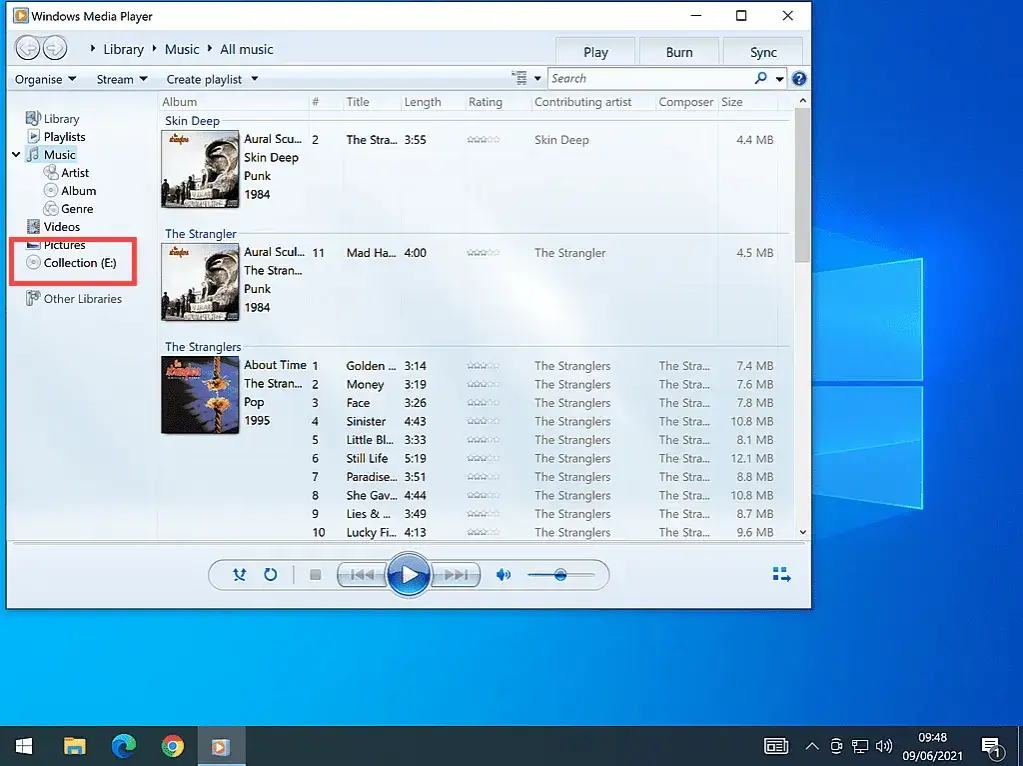Open the Windows Start menu

(x=24, y=746)
